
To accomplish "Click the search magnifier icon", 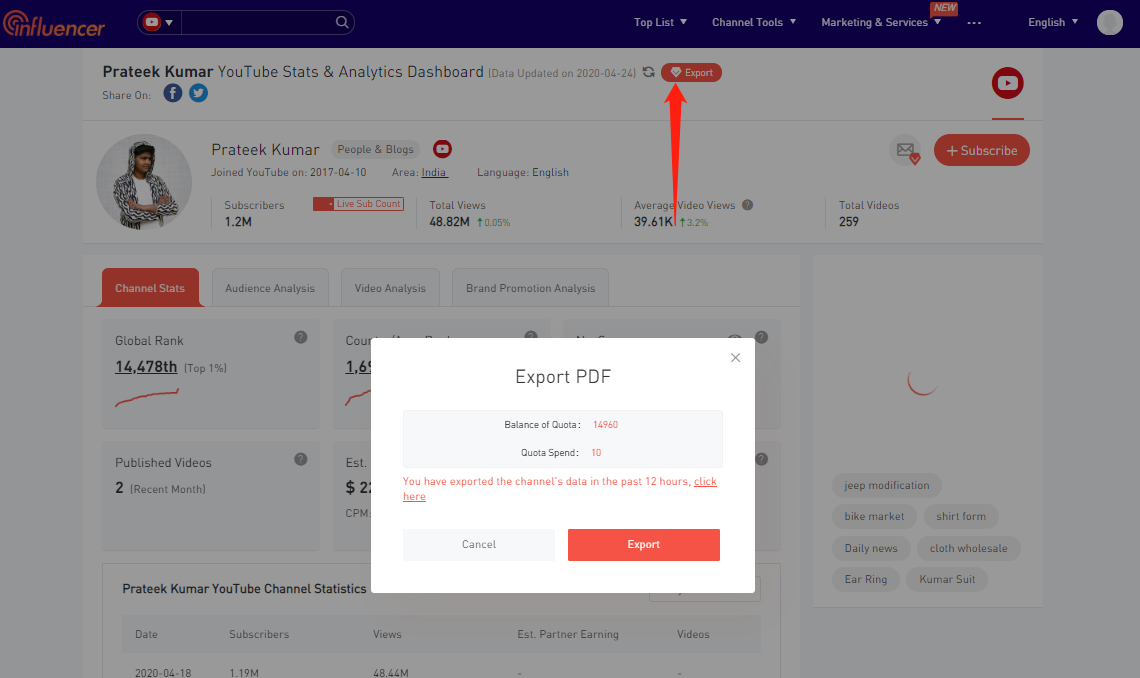I will [342, 23].
